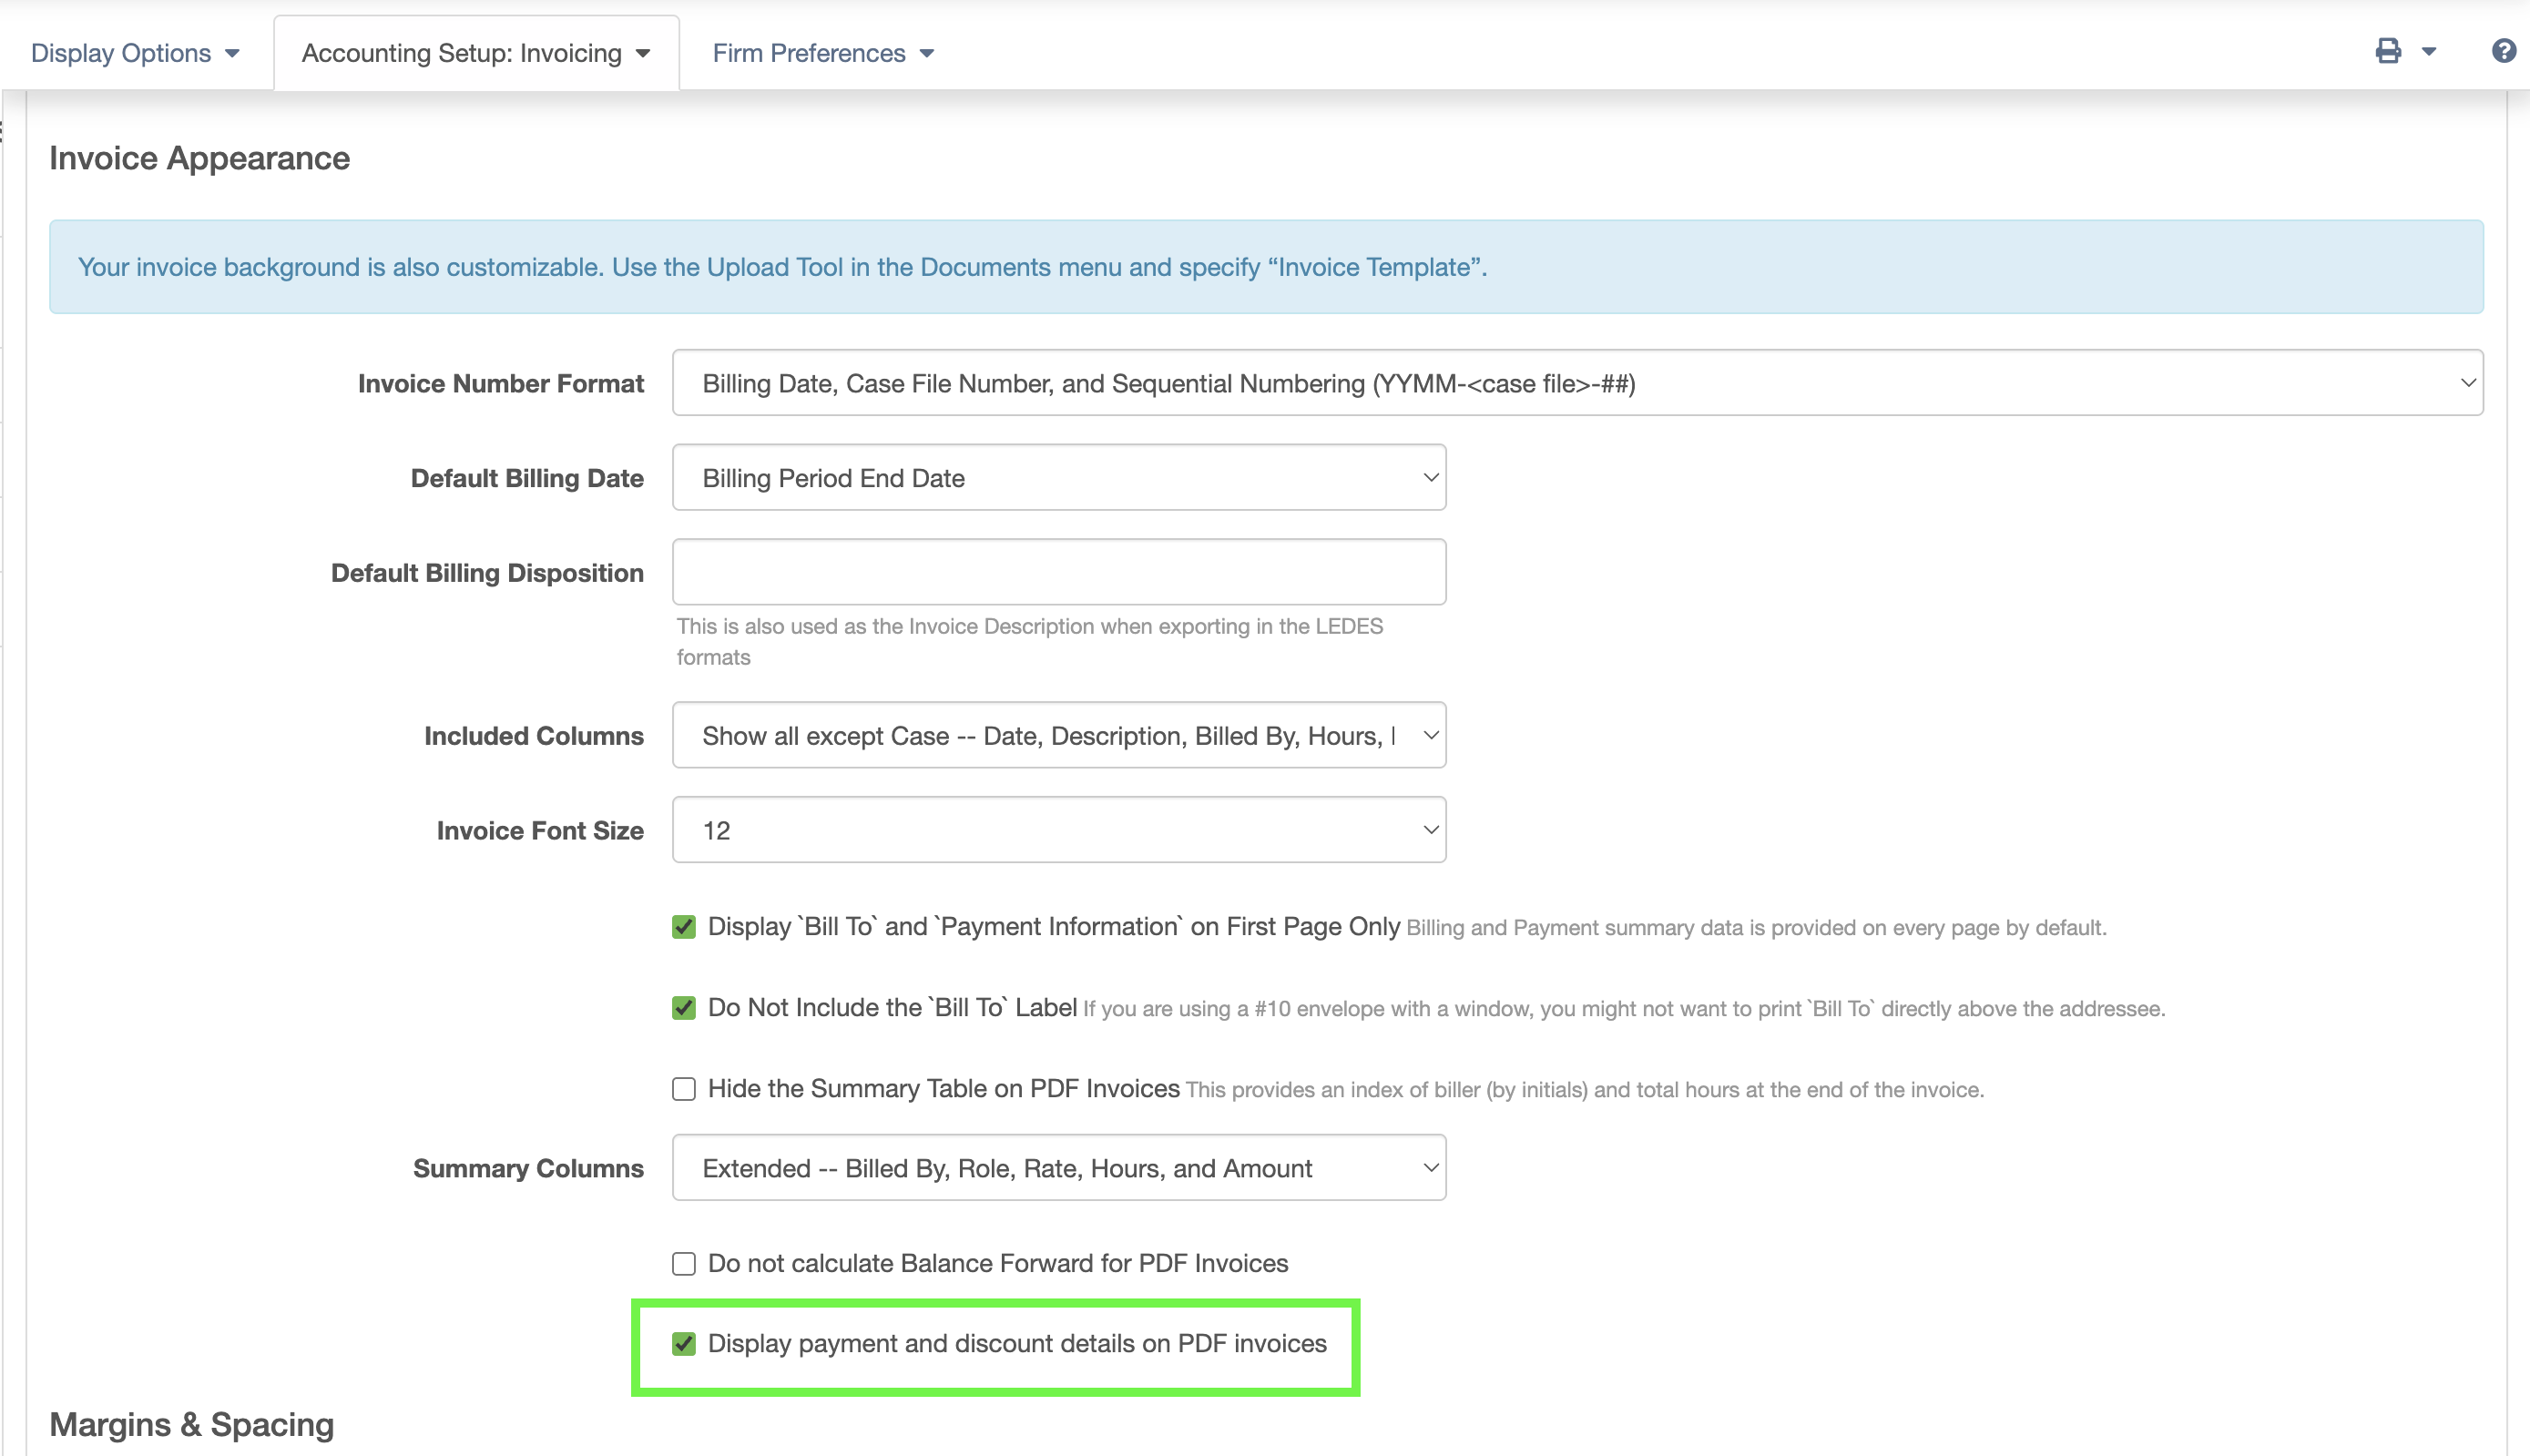The image size is (2530, 1456).
Task: Open the Default Billing Date dropdown
Action: [1059, 478]
